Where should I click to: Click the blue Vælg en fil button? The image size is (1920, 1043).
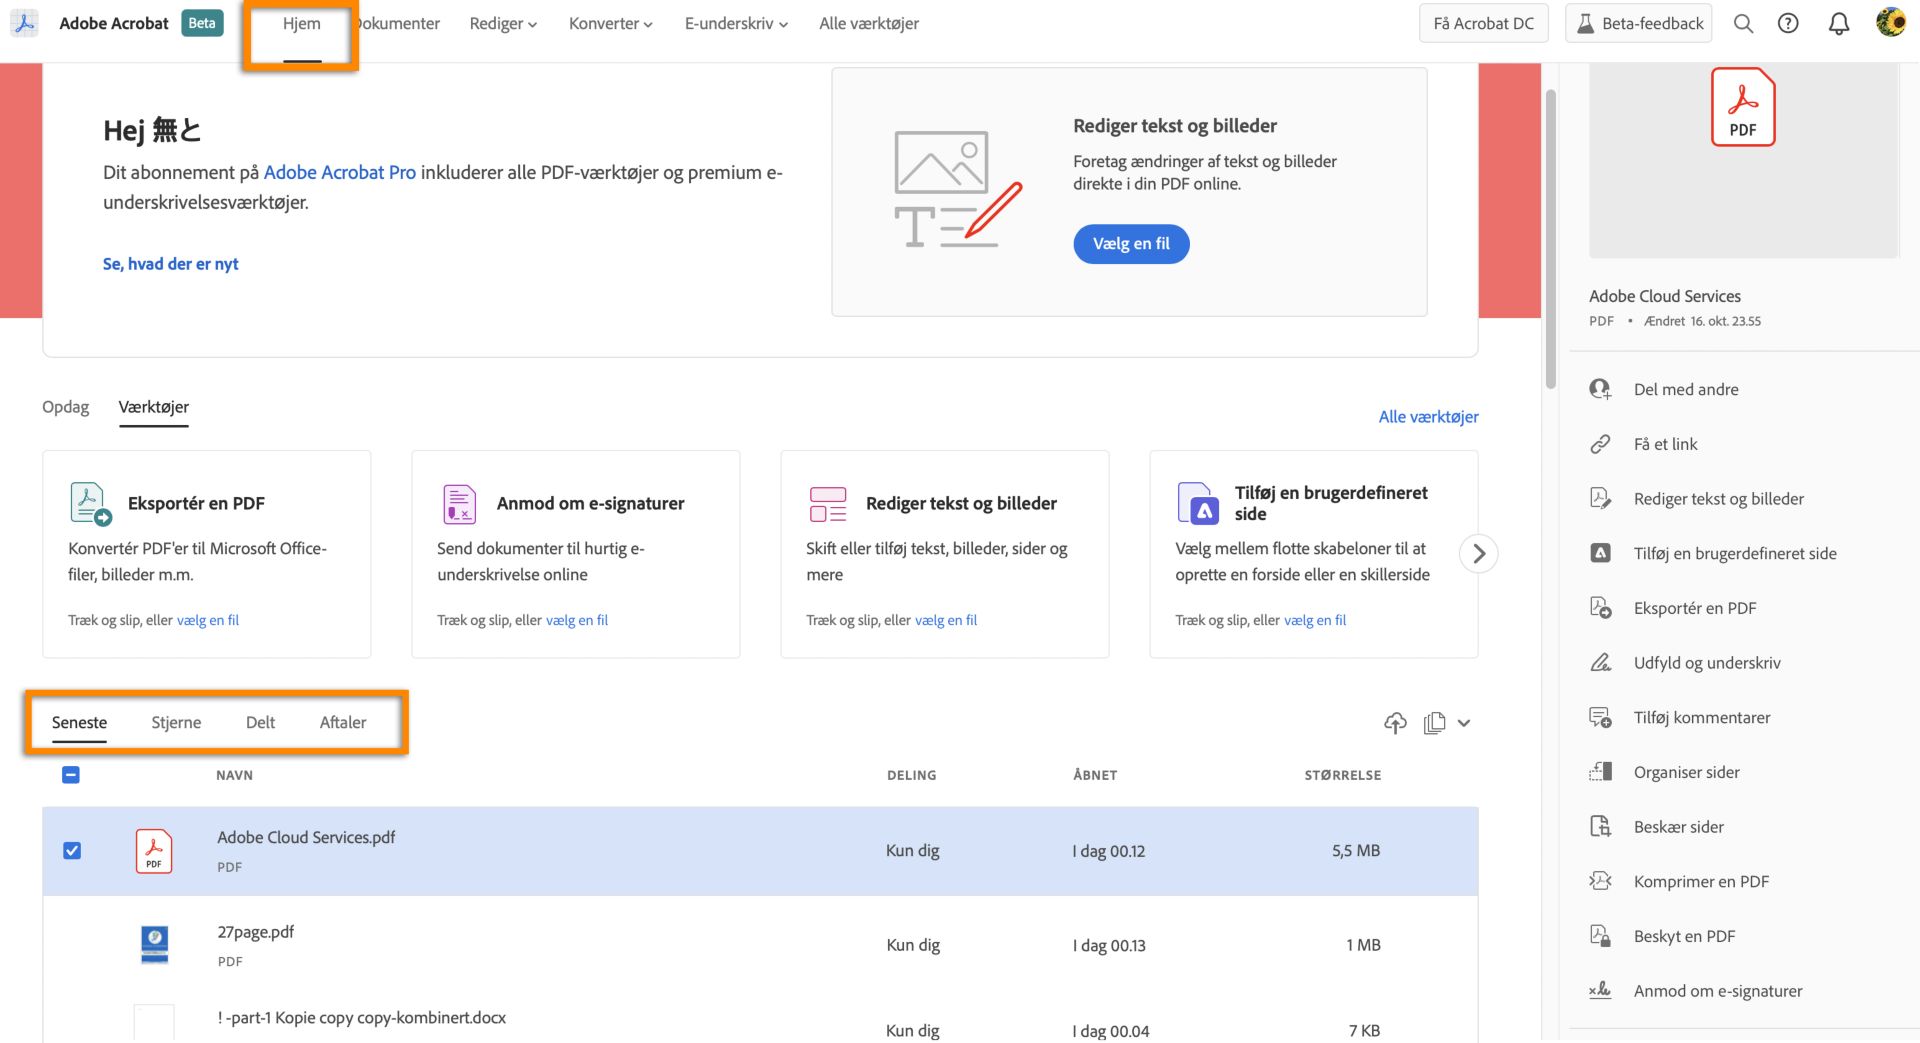[1131, 244]
